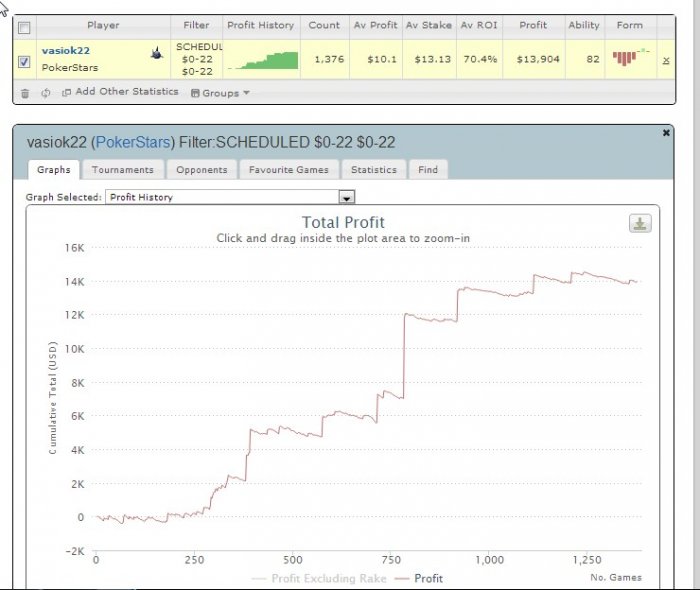700x590 pixels.
Task: Switch to the Opponents tab
Action: pos(202,170)
